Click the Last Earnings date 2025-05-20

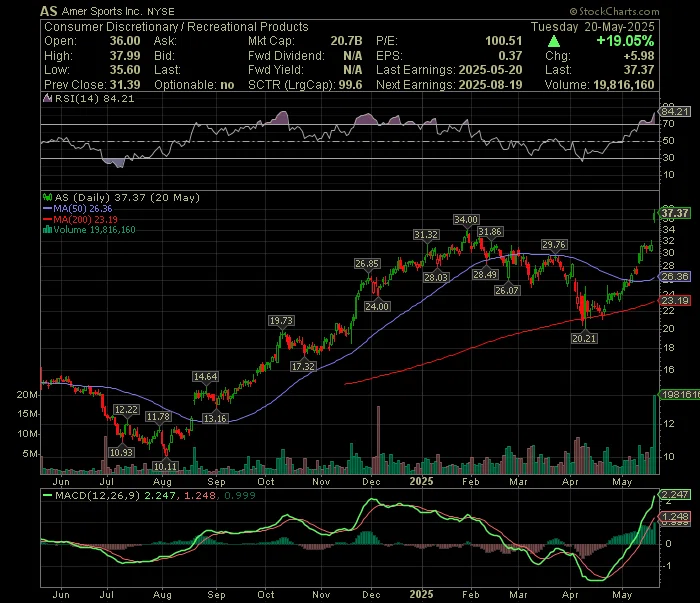pyautogui.click(x=490, y=70)
